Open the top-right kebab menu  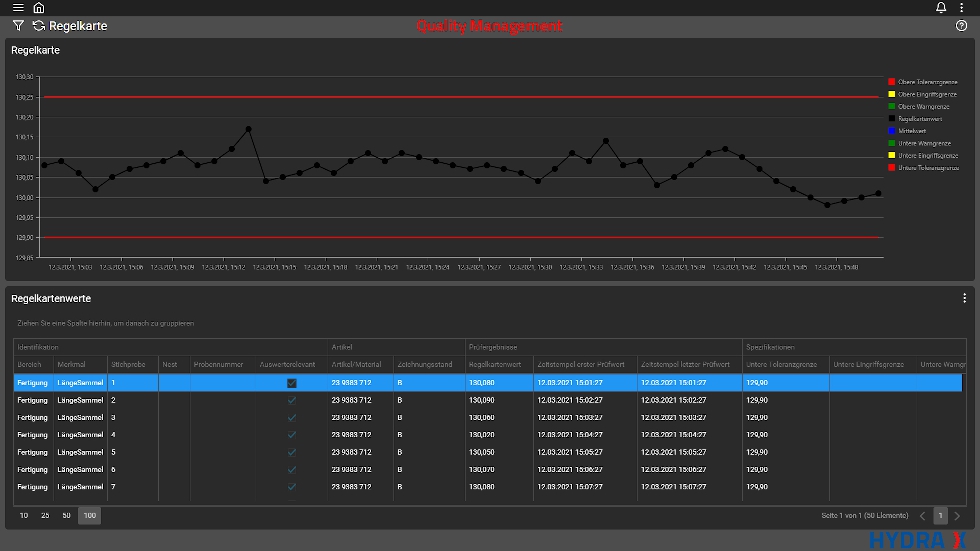962,8
